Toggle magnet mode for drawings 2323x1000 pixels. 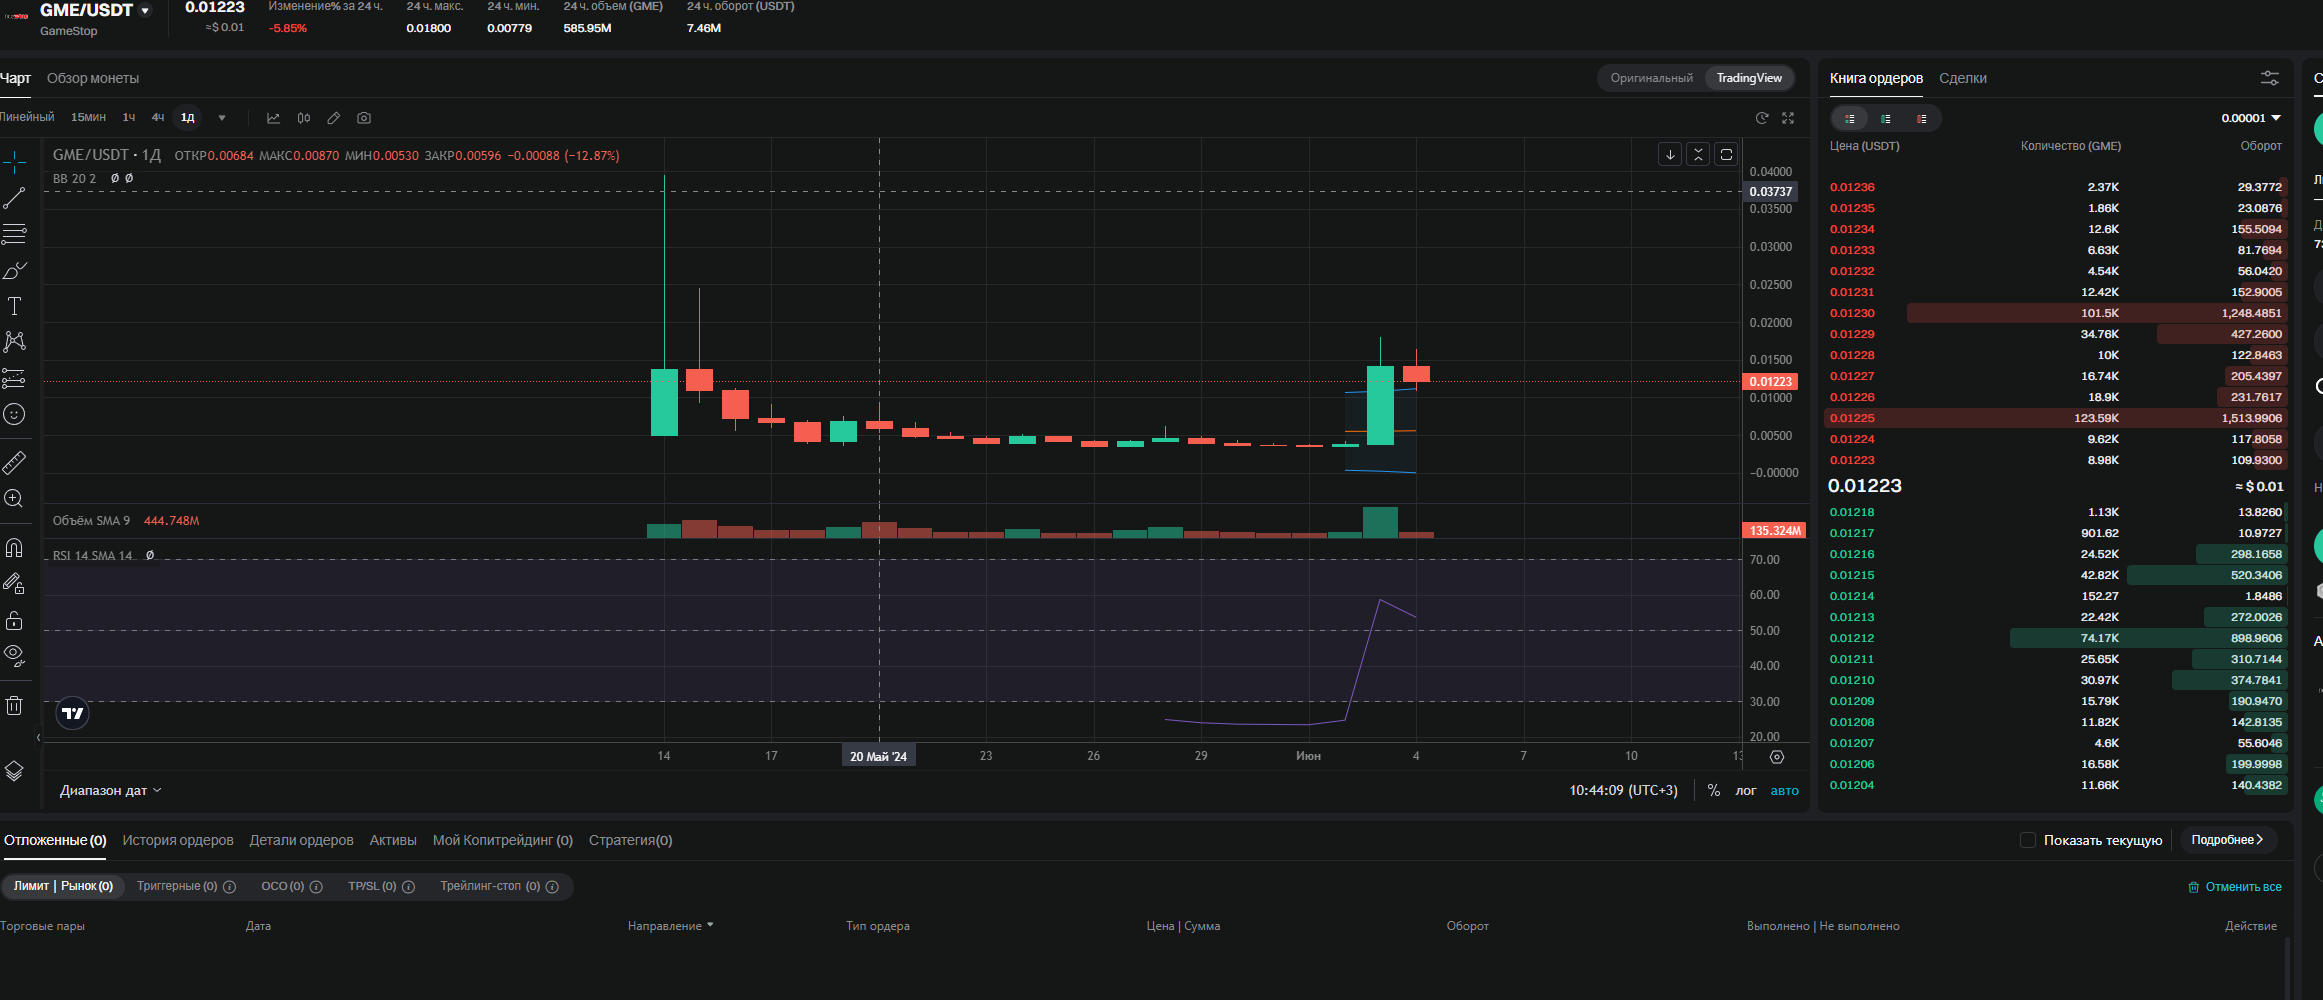click(14, 547)
